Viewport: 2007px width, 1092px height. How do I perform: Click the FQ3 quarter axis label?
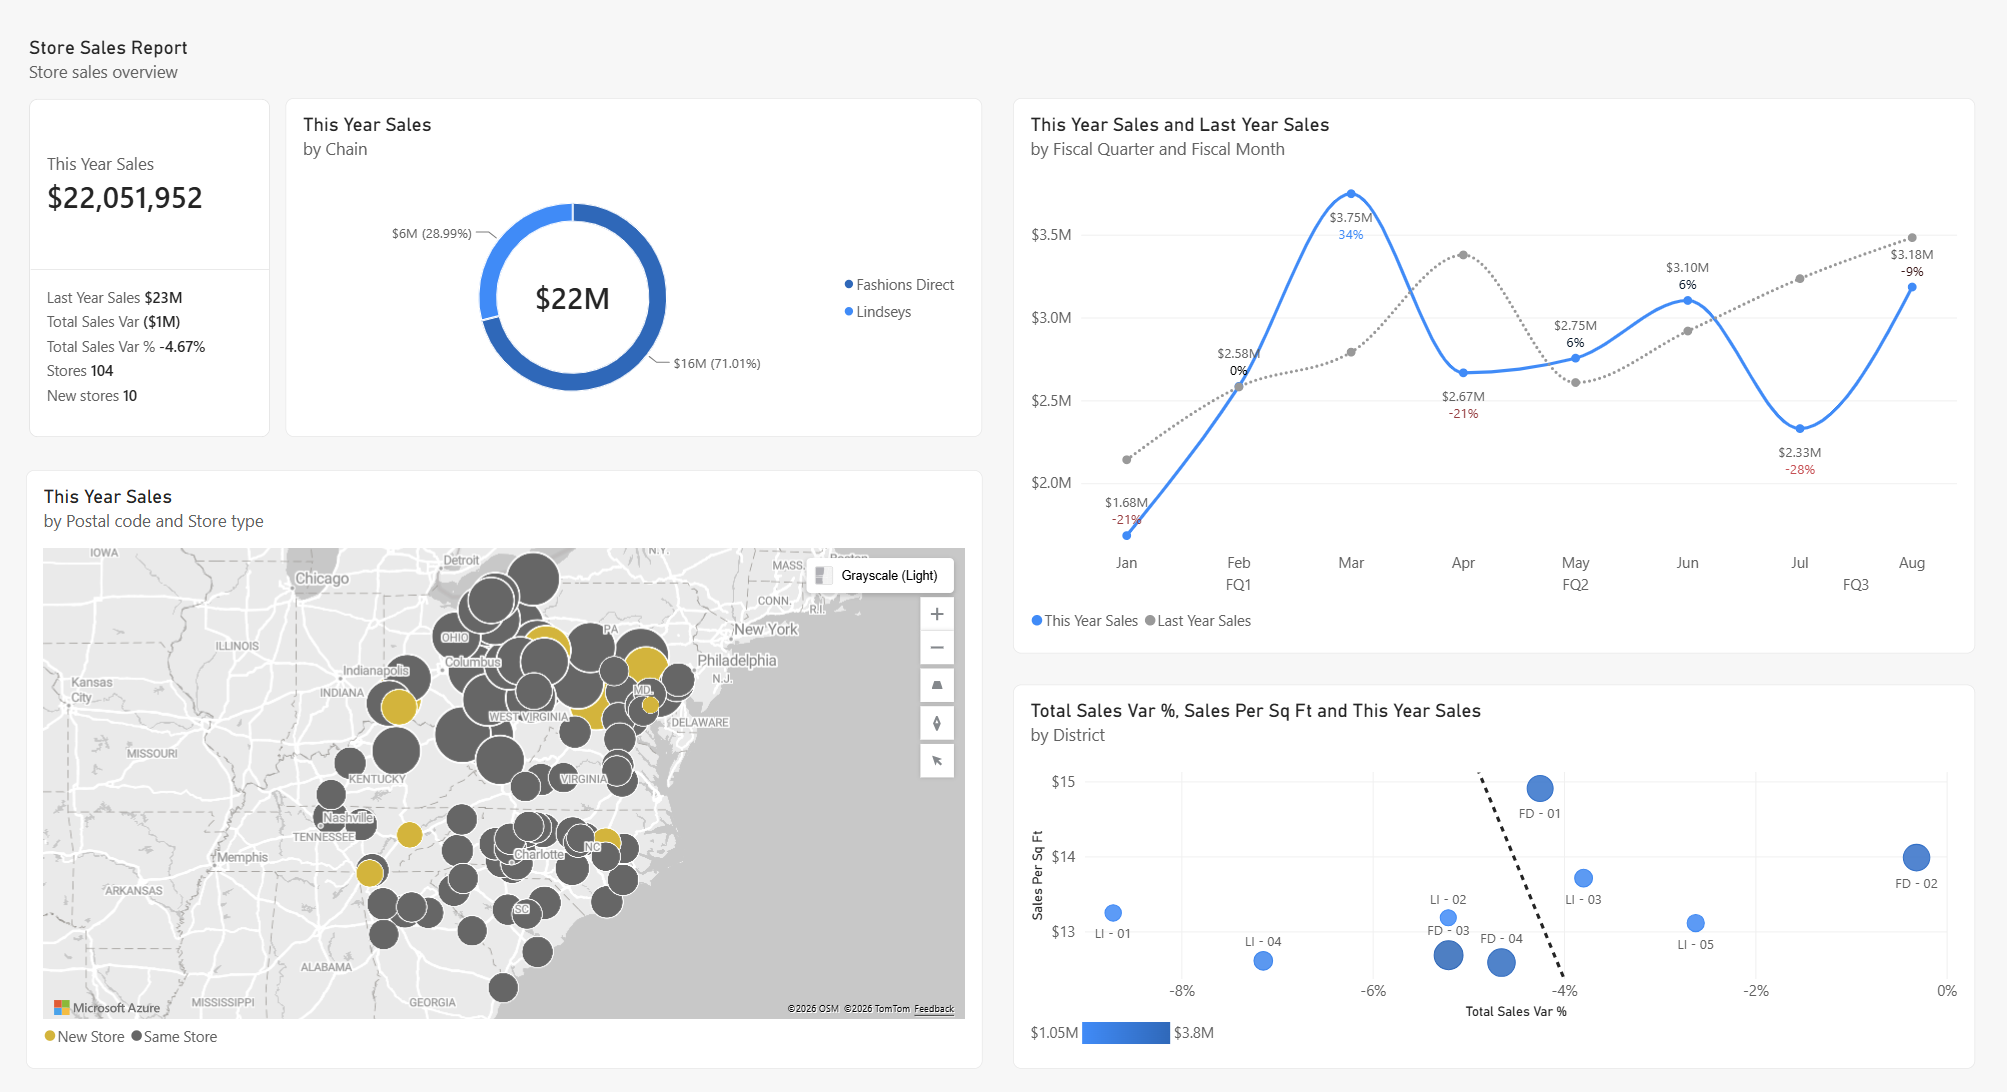[x=1856, y=585]
